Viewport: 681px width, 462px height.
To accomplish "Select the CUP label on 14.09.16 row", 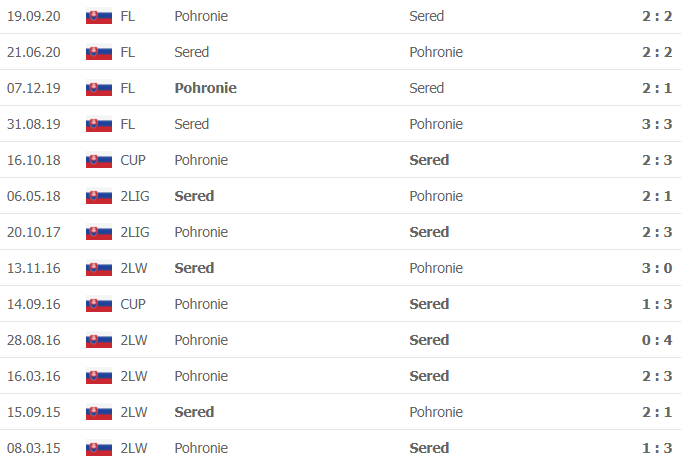I will (x=133, y=304).
